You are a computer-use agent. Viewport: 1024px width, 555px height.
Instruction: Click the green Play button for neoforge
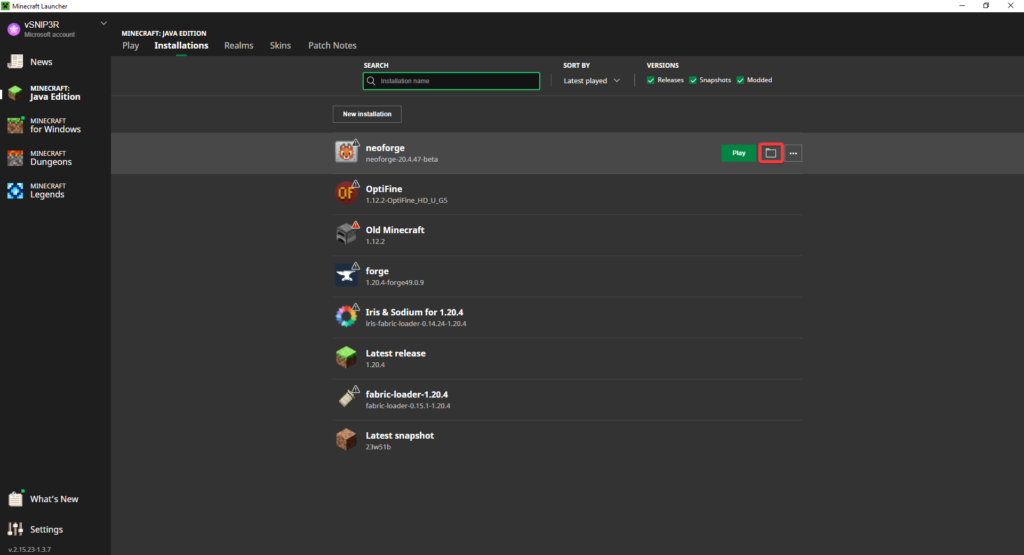738,153
